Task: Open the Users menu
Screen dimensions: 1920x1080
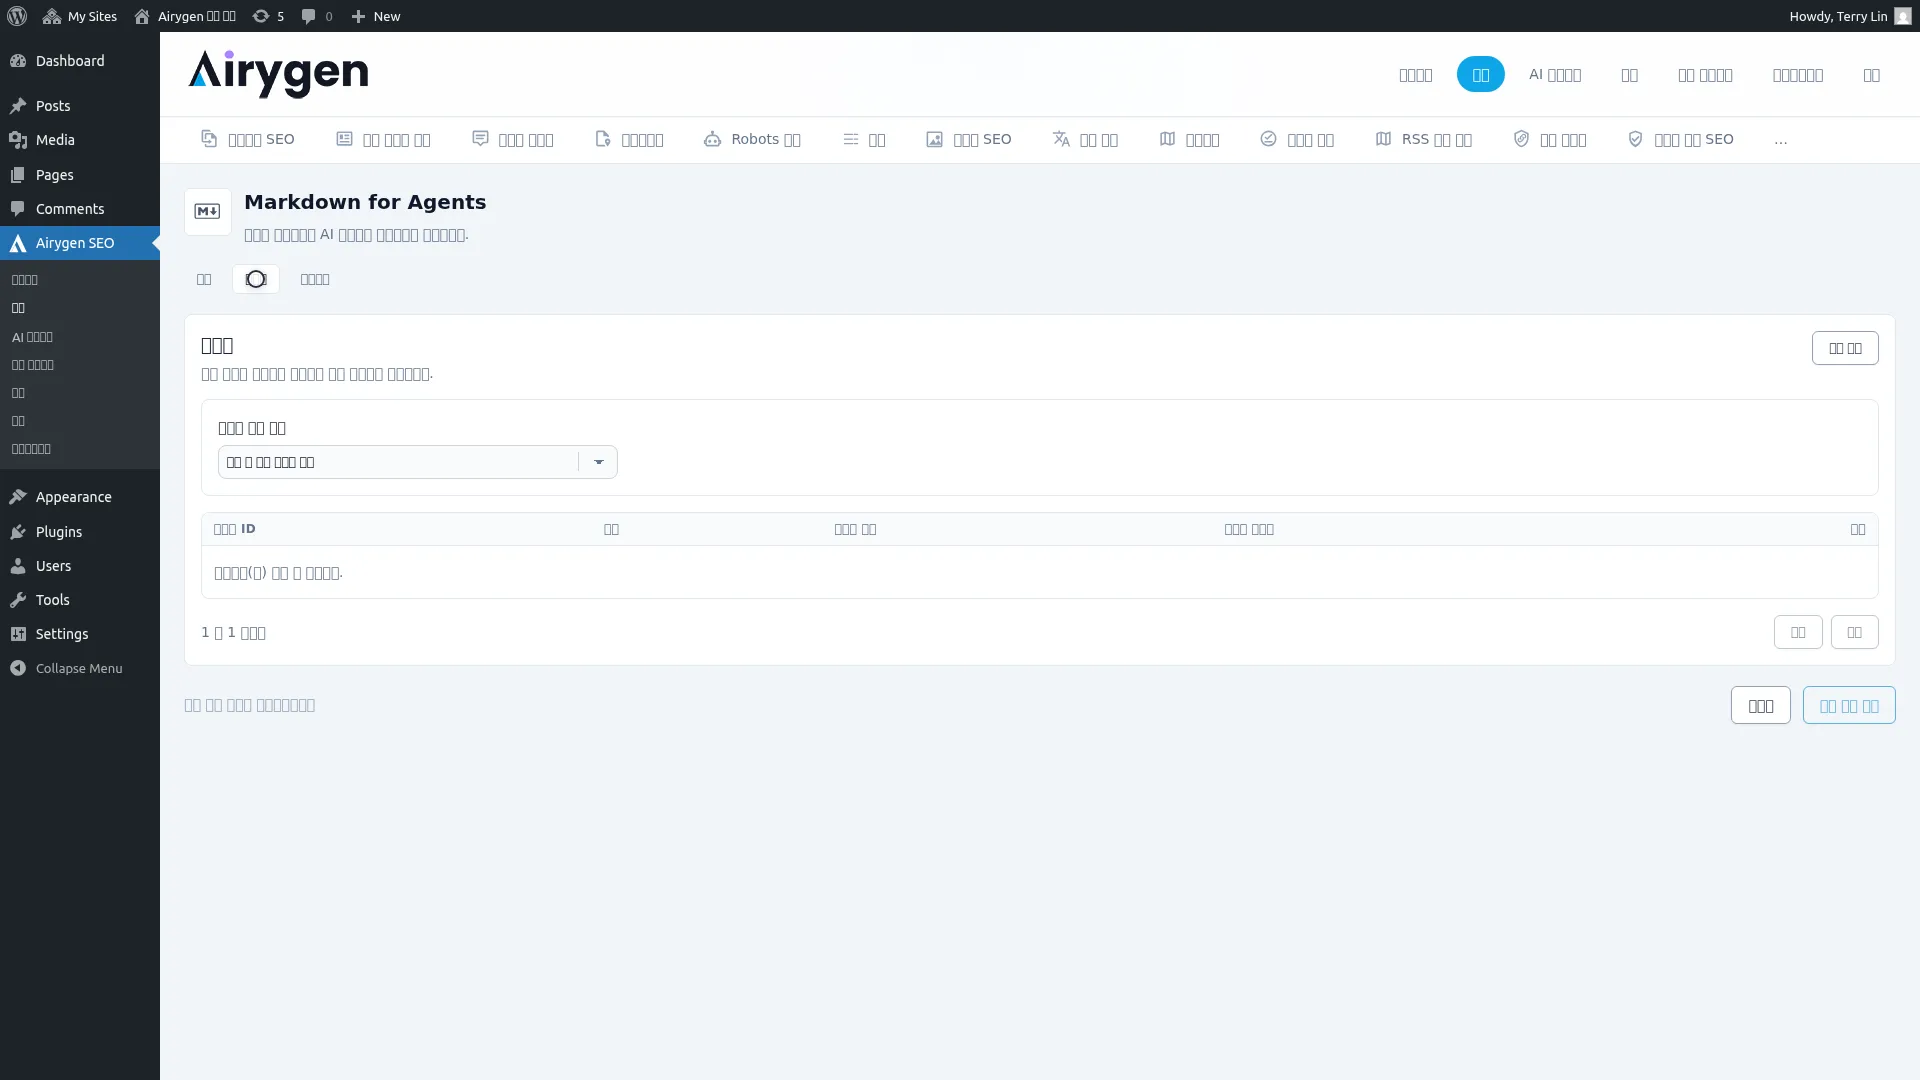Action: (80, 566)
